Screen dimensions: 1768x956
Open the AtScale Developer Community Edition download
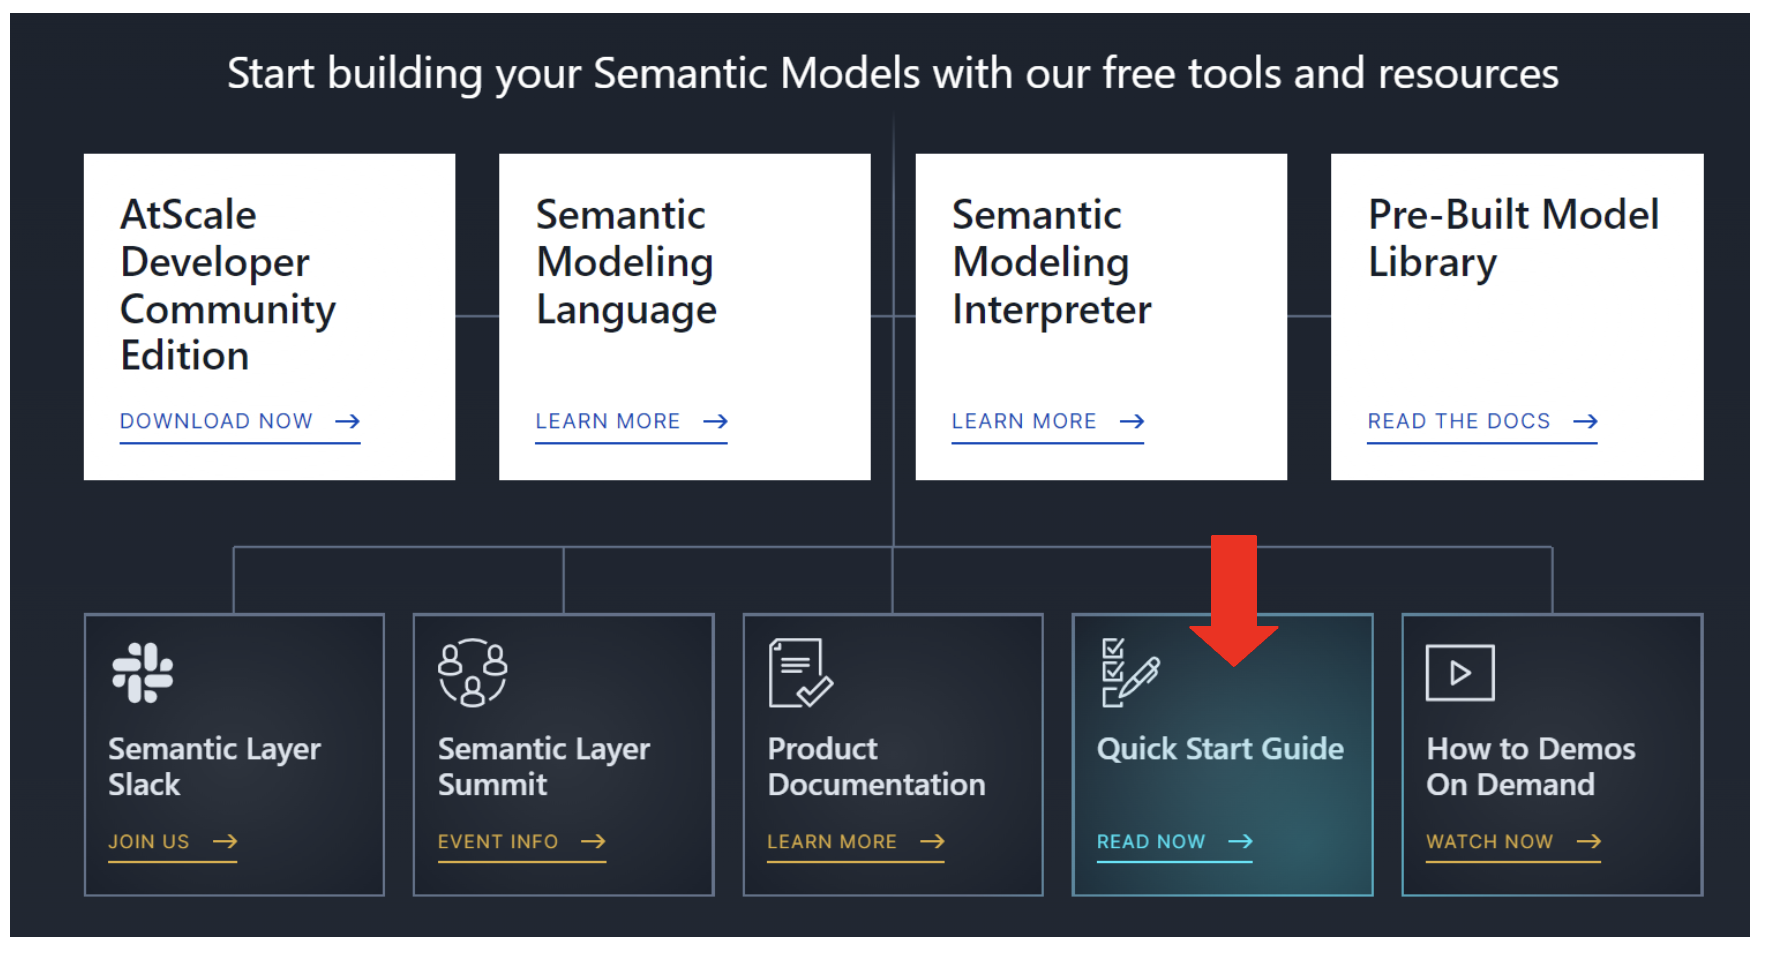coord(216,421)
